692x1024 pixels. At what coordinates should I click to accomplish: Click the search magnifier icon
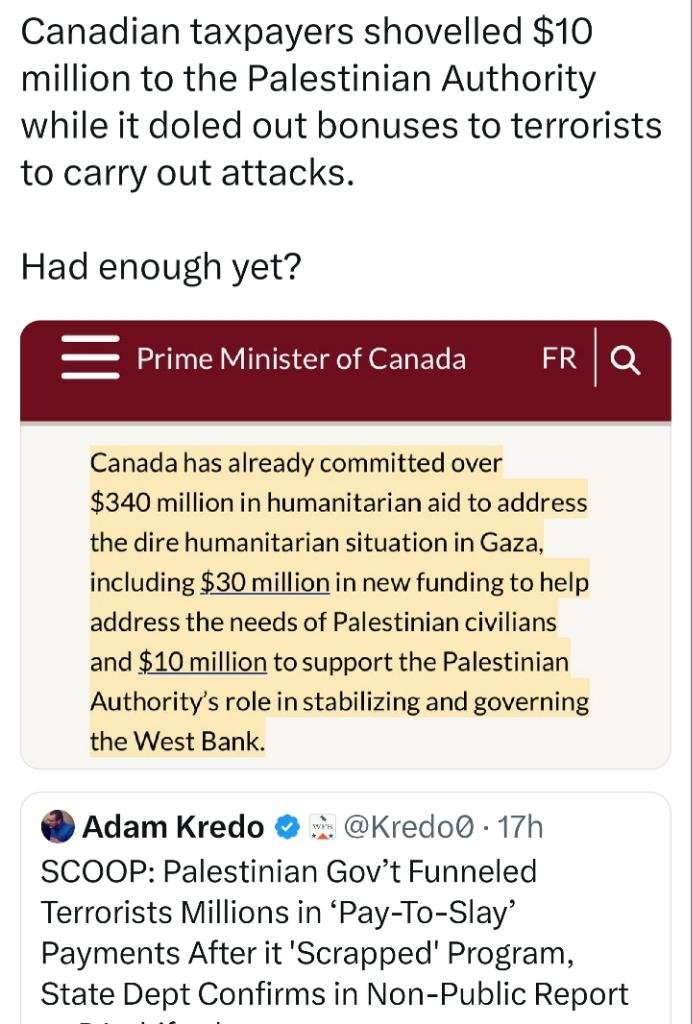(x=626, y=359)
